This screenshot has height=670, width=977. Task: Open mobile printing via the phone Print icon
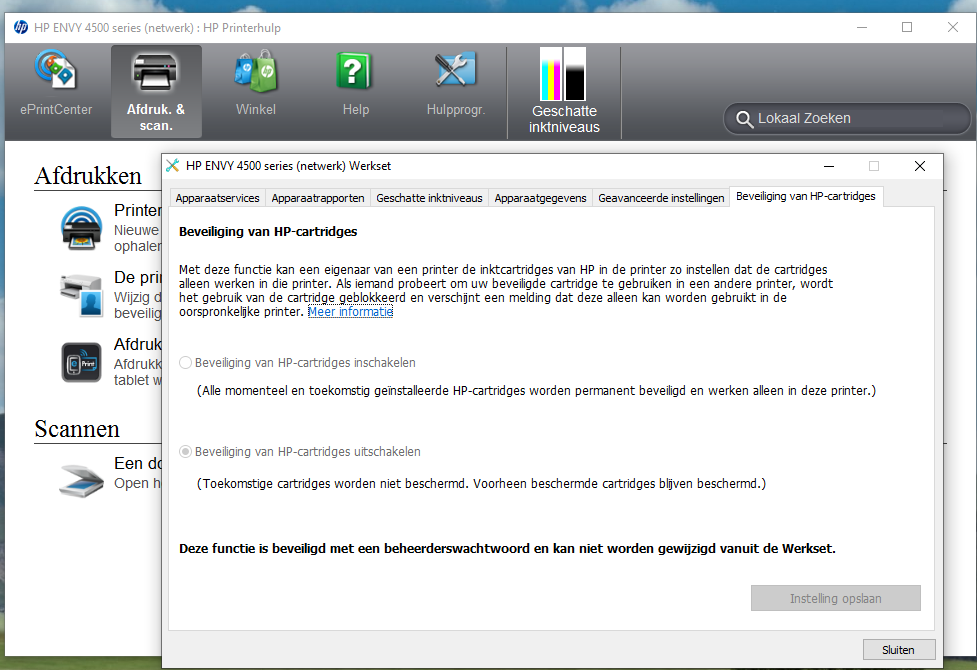coord(81,362)
